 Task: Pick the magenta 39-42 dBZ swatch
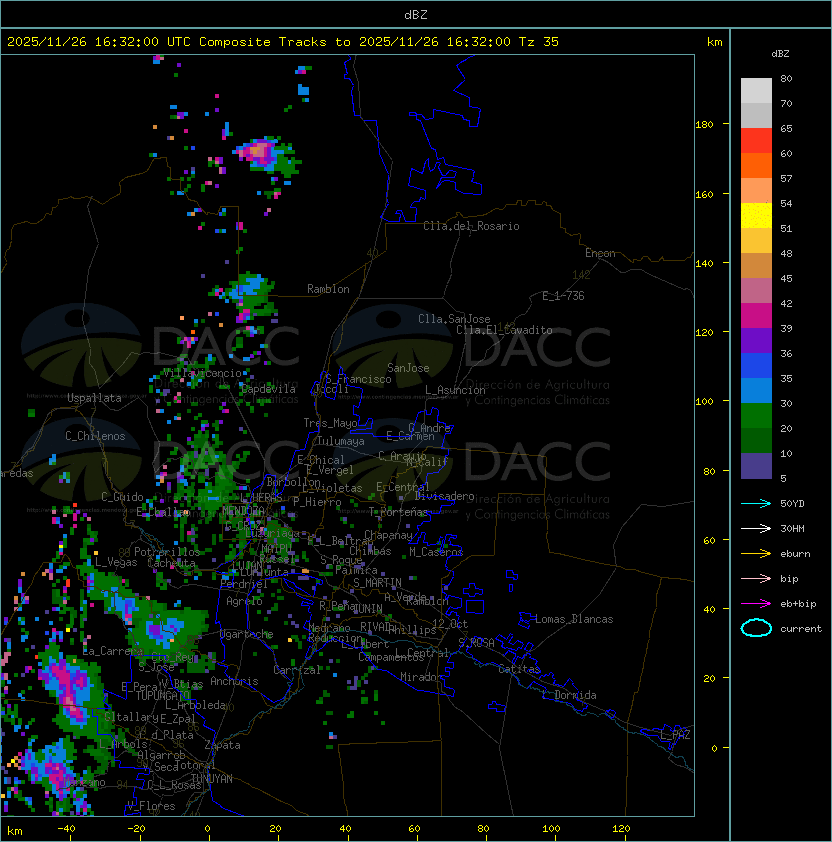pyautogui.click(x=756, y=316)
